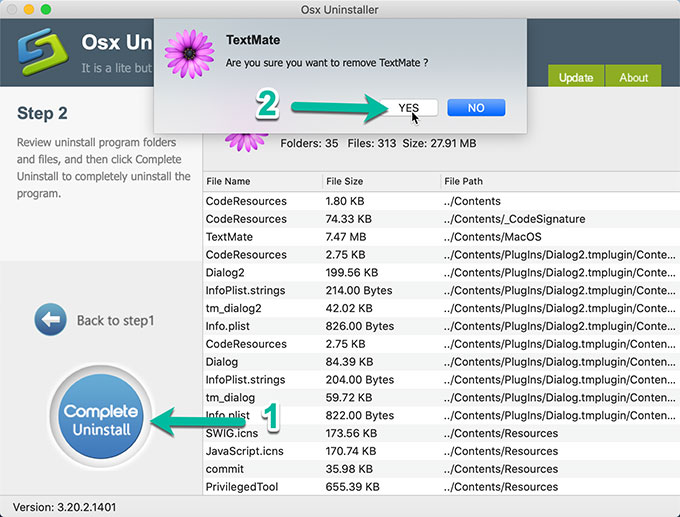Click the Complete Uninstall button
This screenshot has width=680, height=517.
[101, 417]
